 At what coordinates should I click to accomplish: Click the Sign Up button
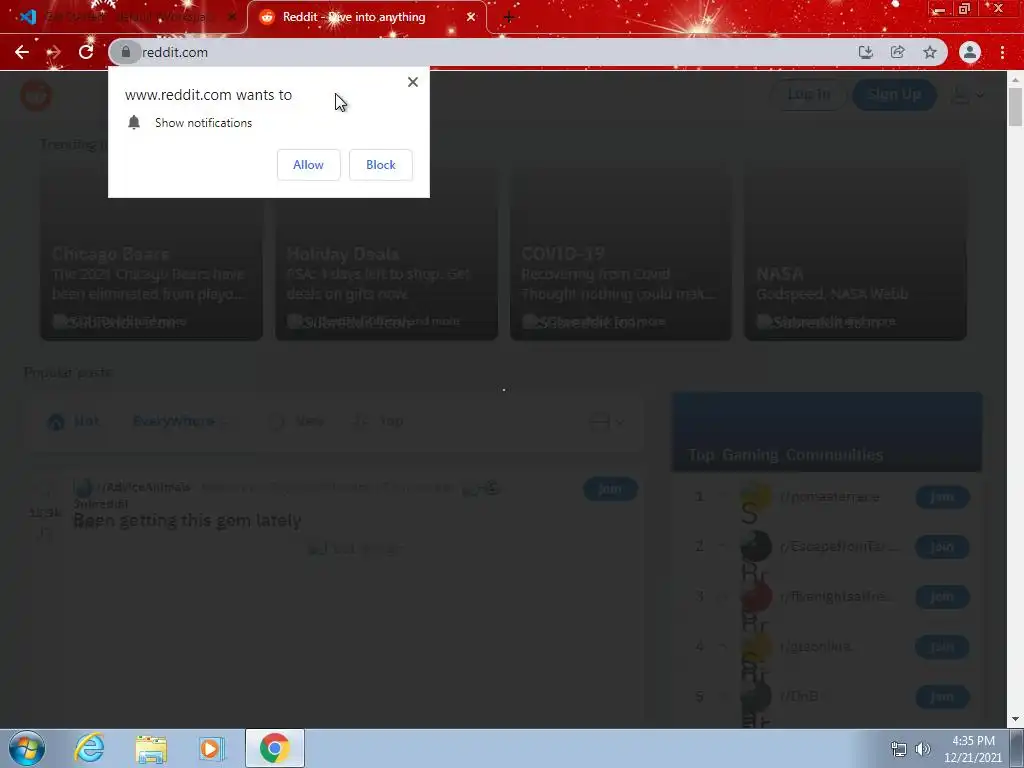point(894,95)
